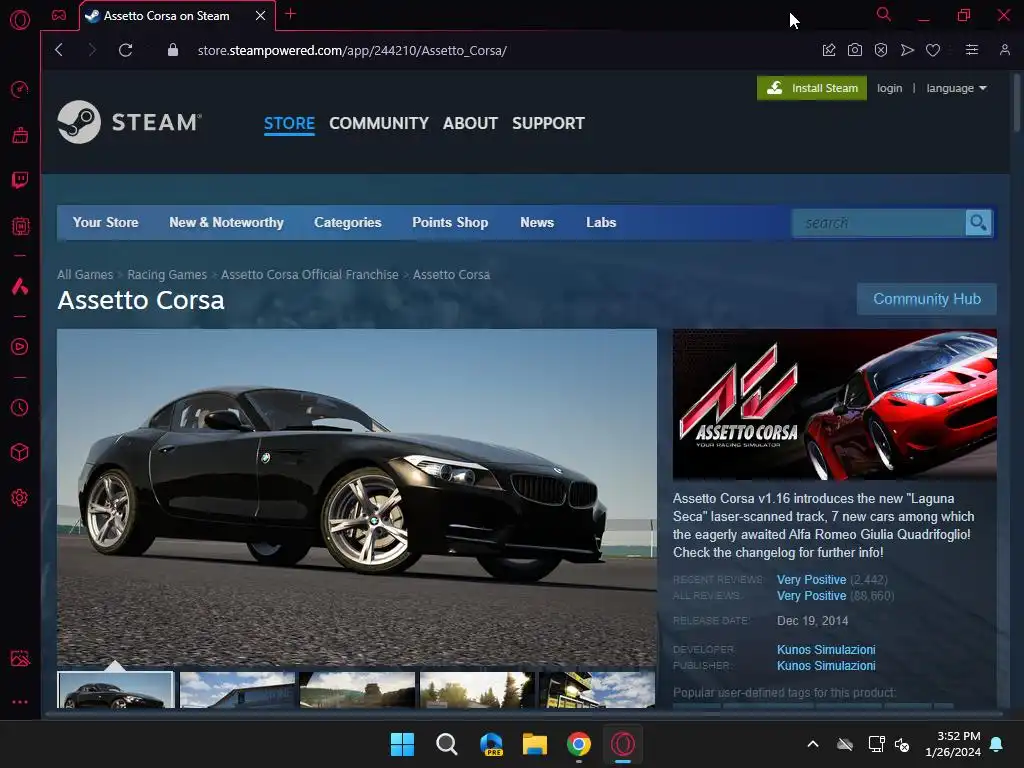
Task: Select the COMMUNITY top navigation item
Action: 379,123
